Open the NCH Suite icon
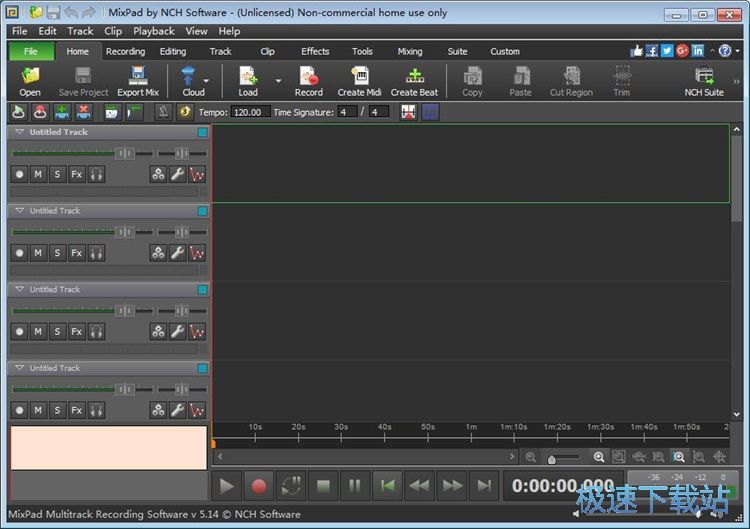This screenshot has width=750, height=529. coord(704,77)
